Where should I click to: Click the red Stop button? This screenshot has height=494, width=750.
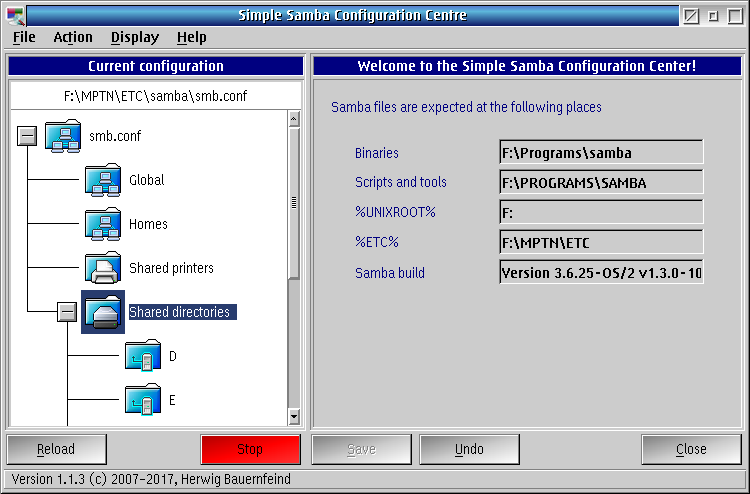point(251,449)
